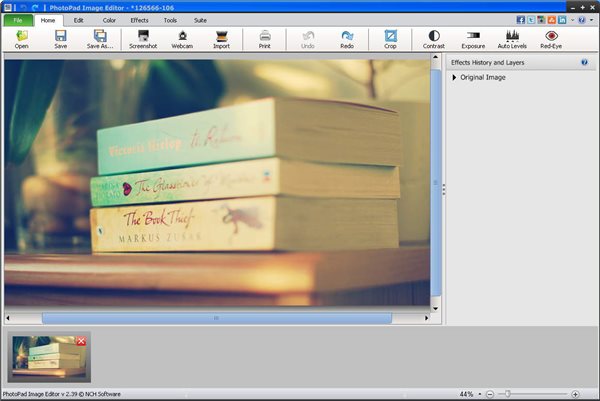The width and height of the screenshot is (600, 401).
Task: Click the help icon in Effects History panel
Action: point(584,62)
